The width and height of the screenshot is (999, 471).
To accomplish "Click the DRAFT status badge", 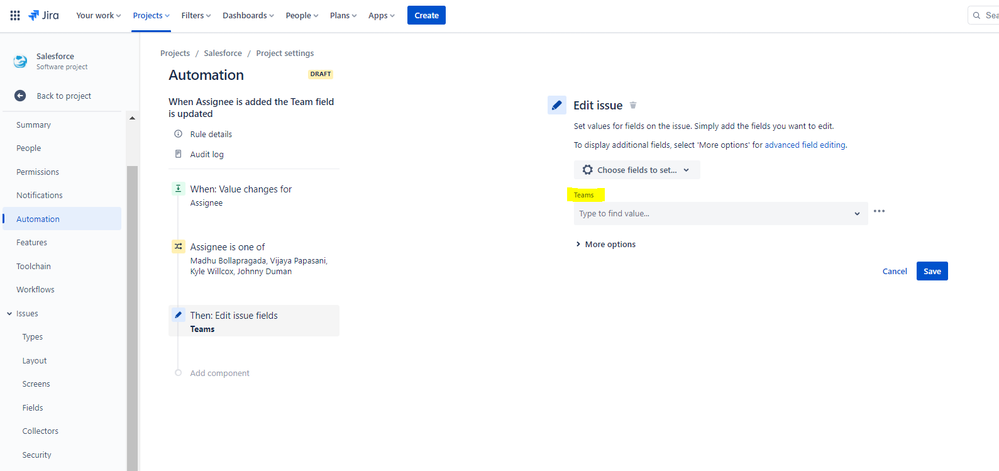I will point(320,75).
